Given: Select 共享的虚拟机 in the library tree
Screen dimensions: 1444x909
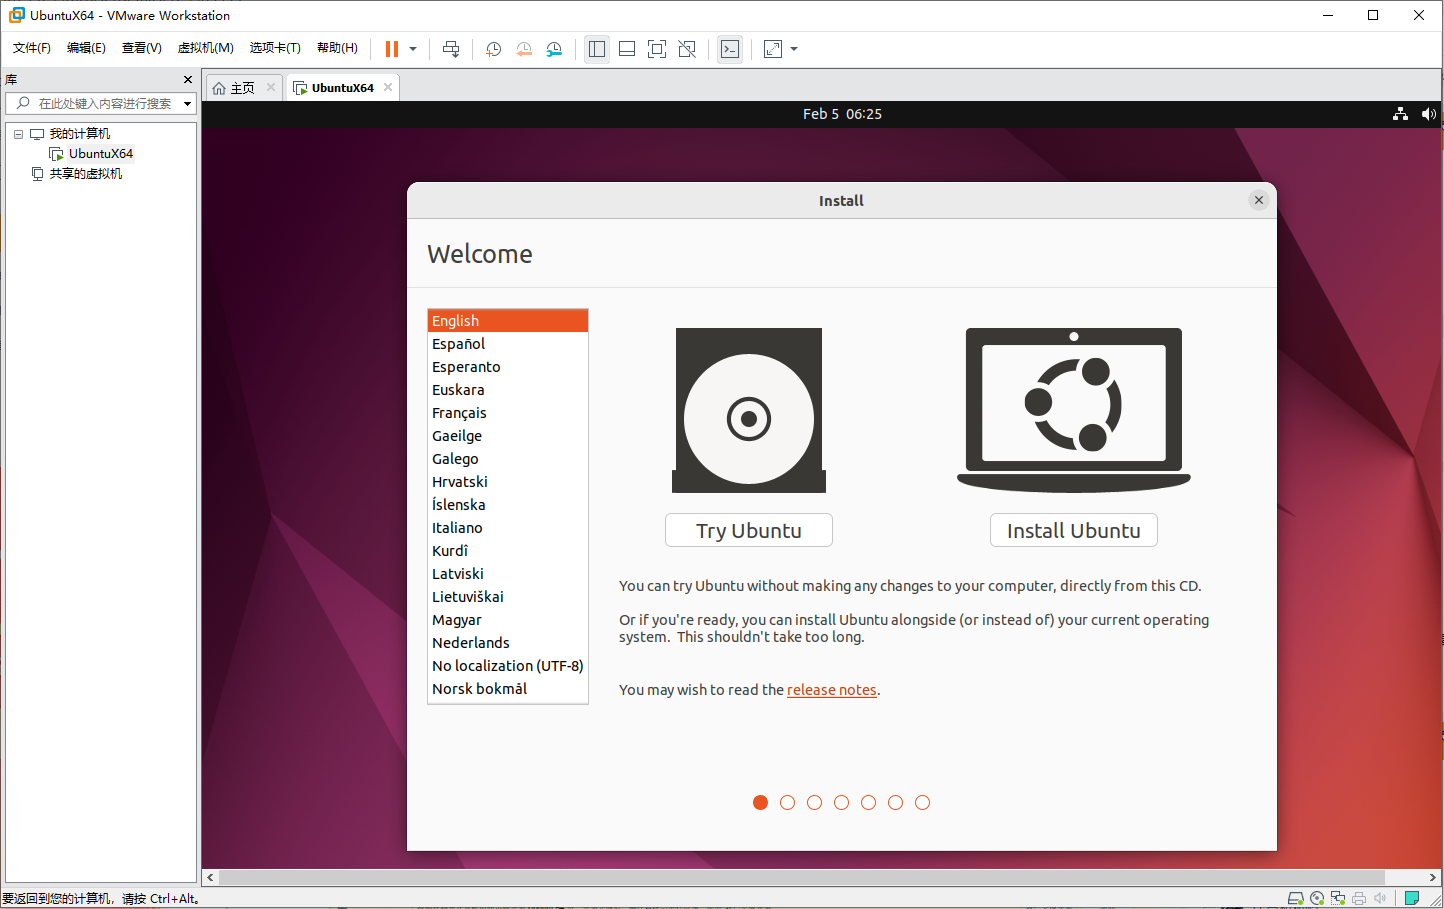Looking at the screenshot, I should 86,174.
